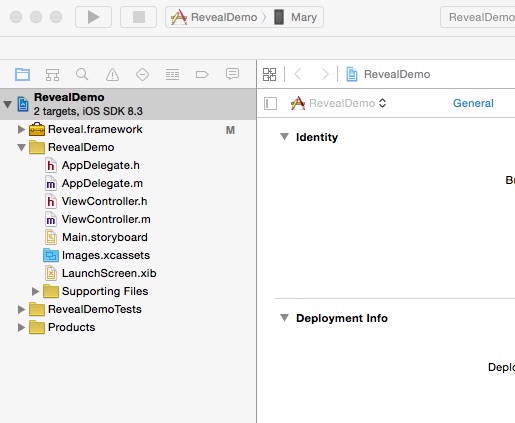Open the Find navigator magnifier
Viewport: 515px width, 423px height.
point(82,74)
